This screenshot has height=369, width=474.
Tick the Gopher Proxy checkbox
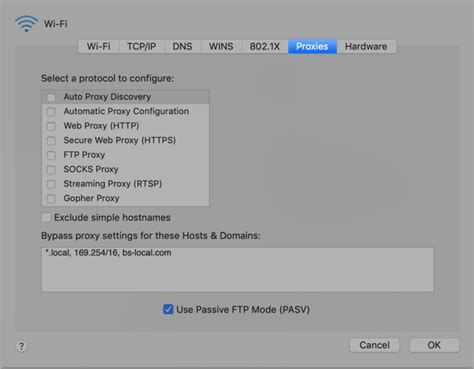(51, 199)
